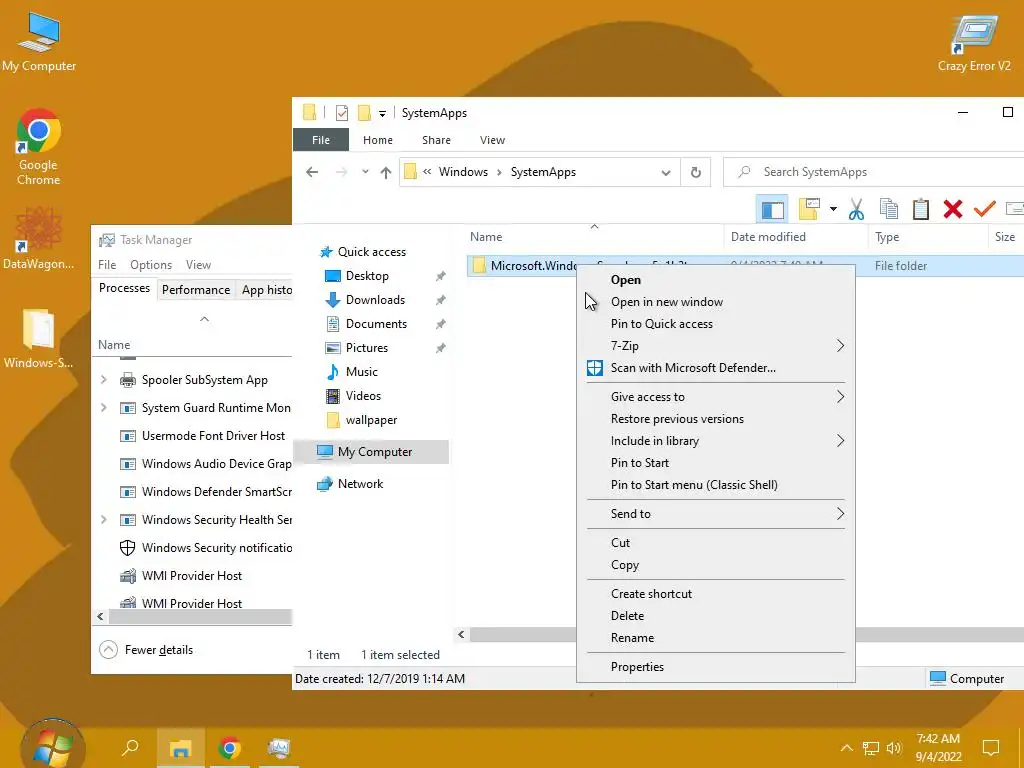Click the Processes tab in Task Manager
The image size is (1024, 768).
pos(124,288)
